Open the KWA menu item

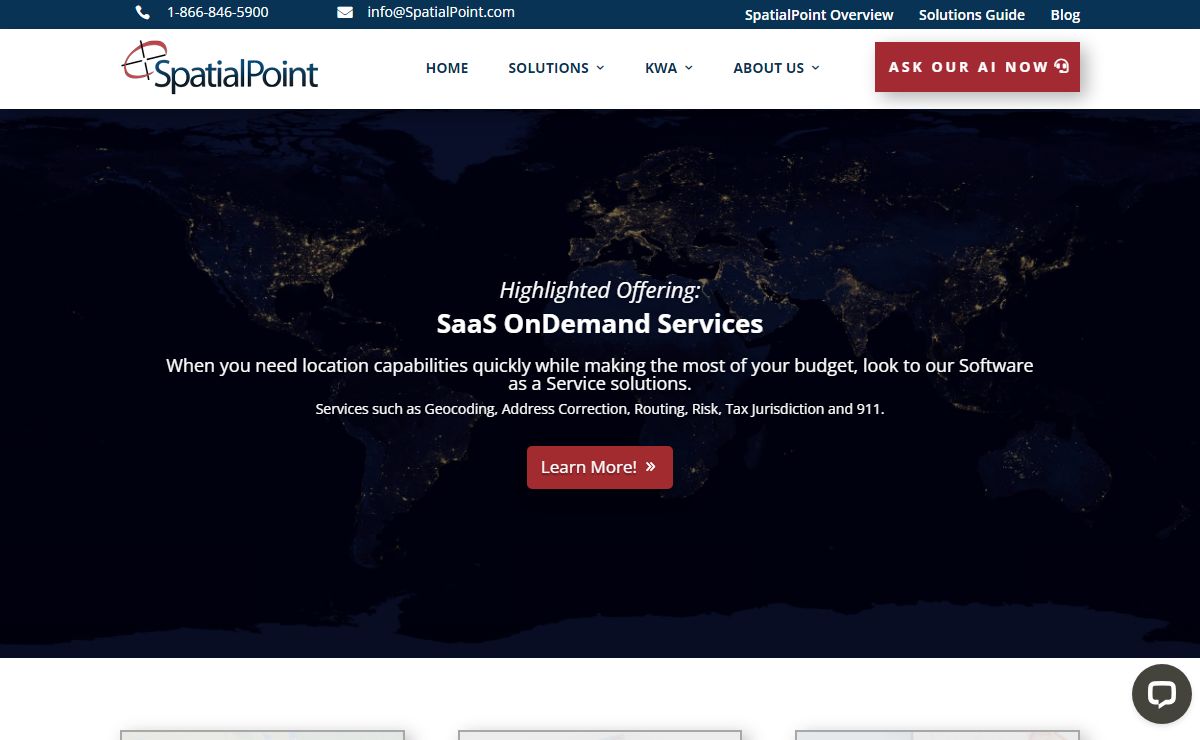661,68
